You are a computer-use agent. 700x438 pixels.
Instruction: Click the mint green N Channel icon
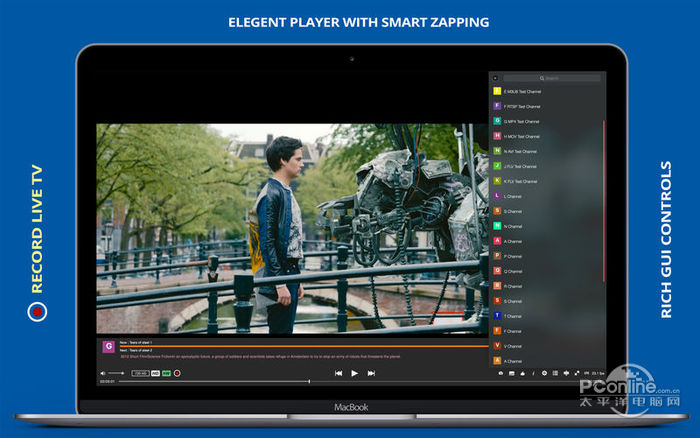point(497,226)
